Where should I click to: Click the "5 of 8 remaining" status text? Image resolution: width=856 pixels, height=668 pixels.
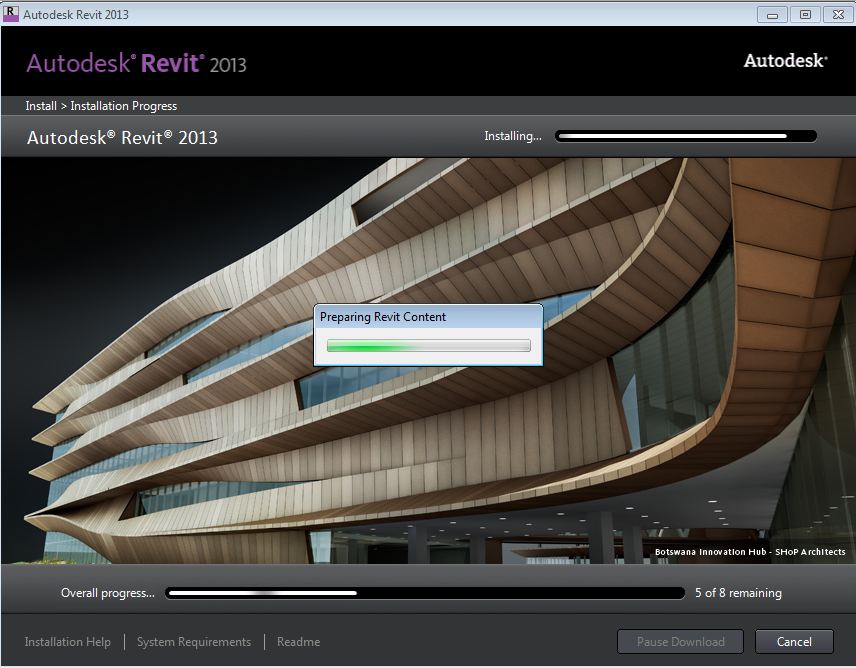pos(738,593)
